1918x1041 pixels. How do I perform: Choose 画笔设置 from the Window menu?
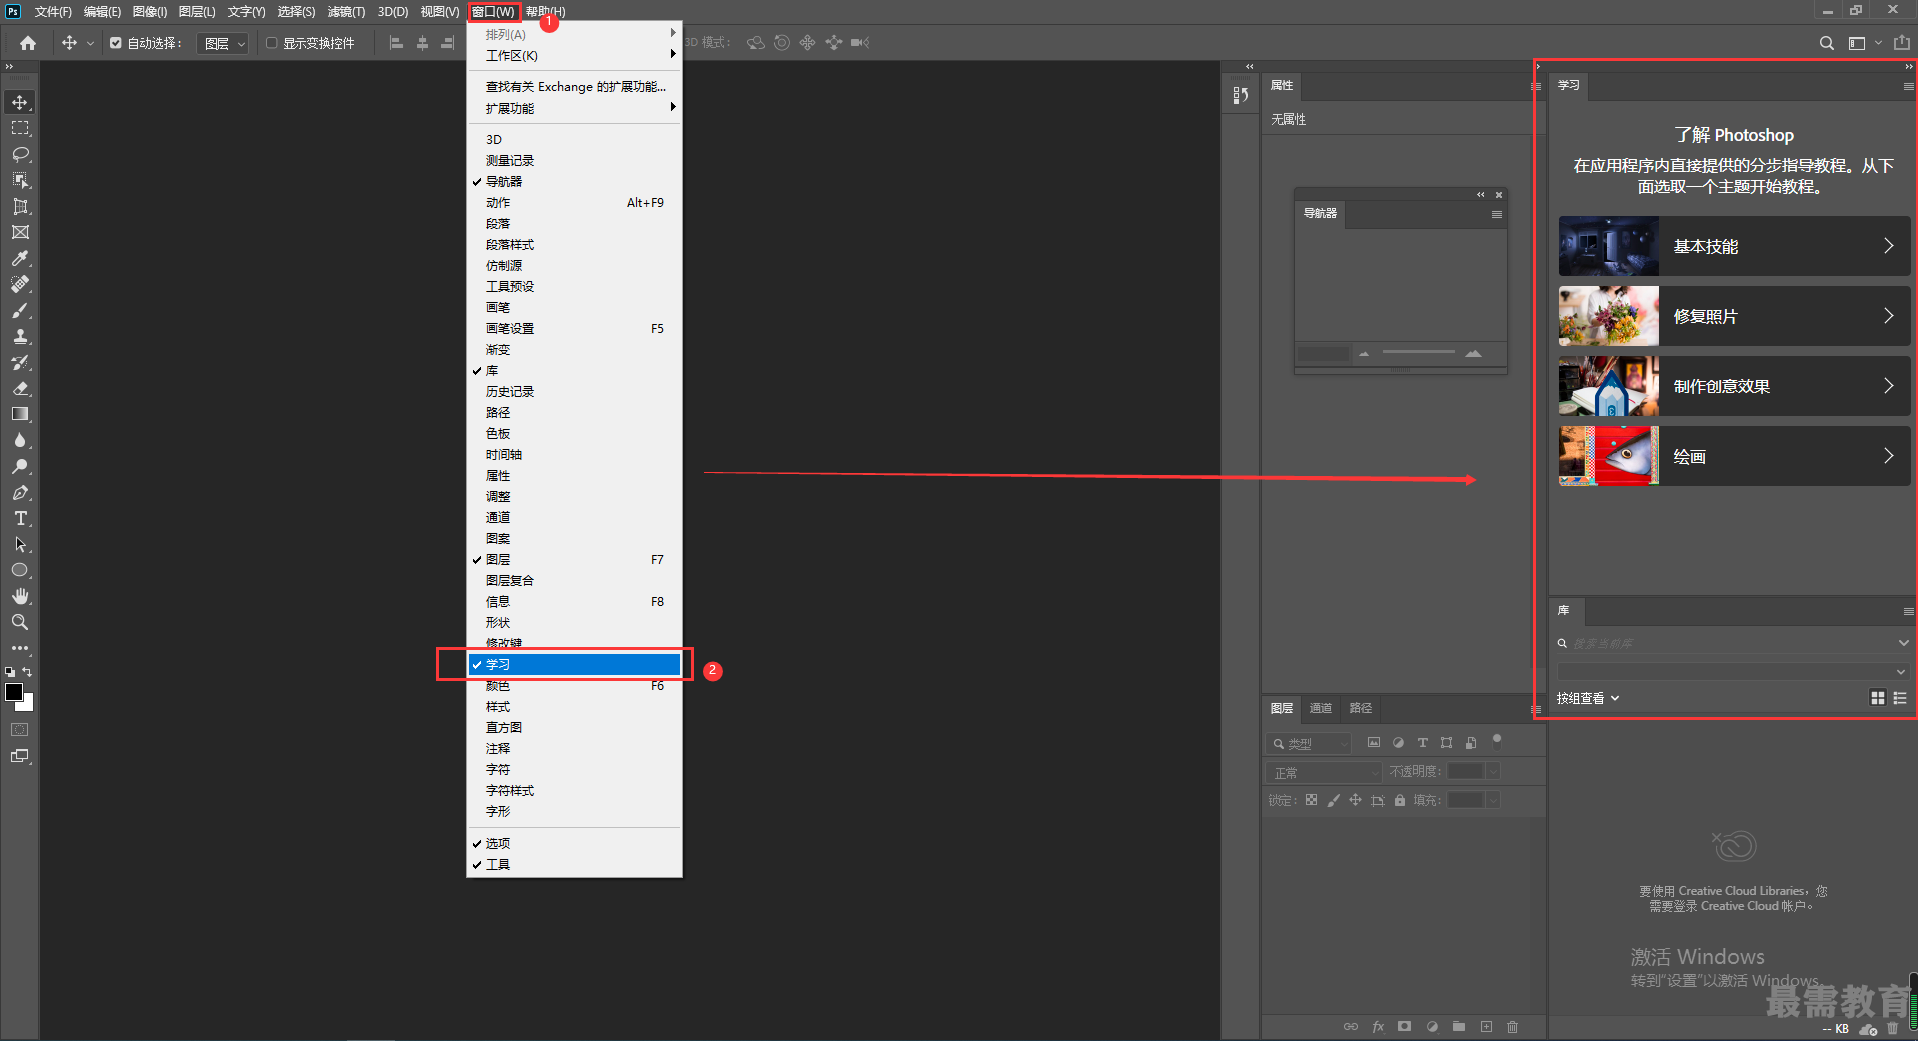574,328
